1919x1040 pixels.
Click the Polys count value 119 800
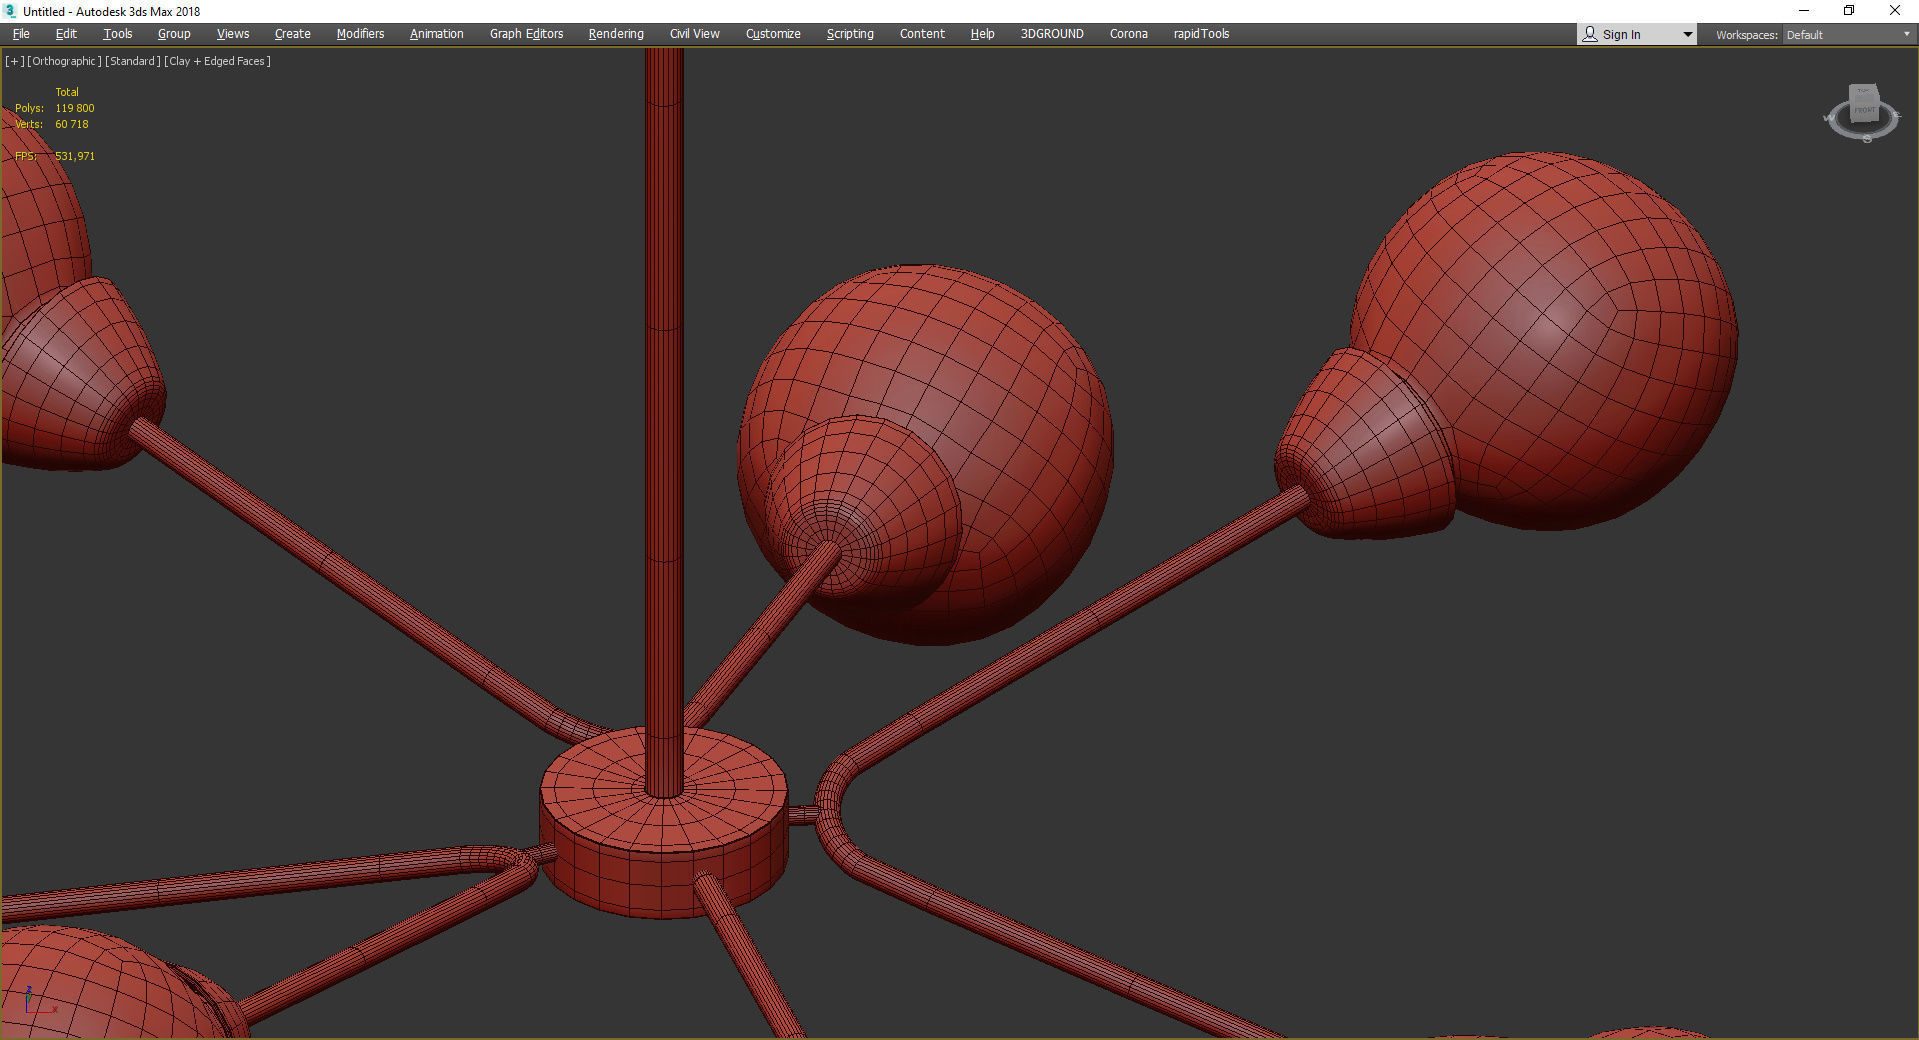click(75, 108)
